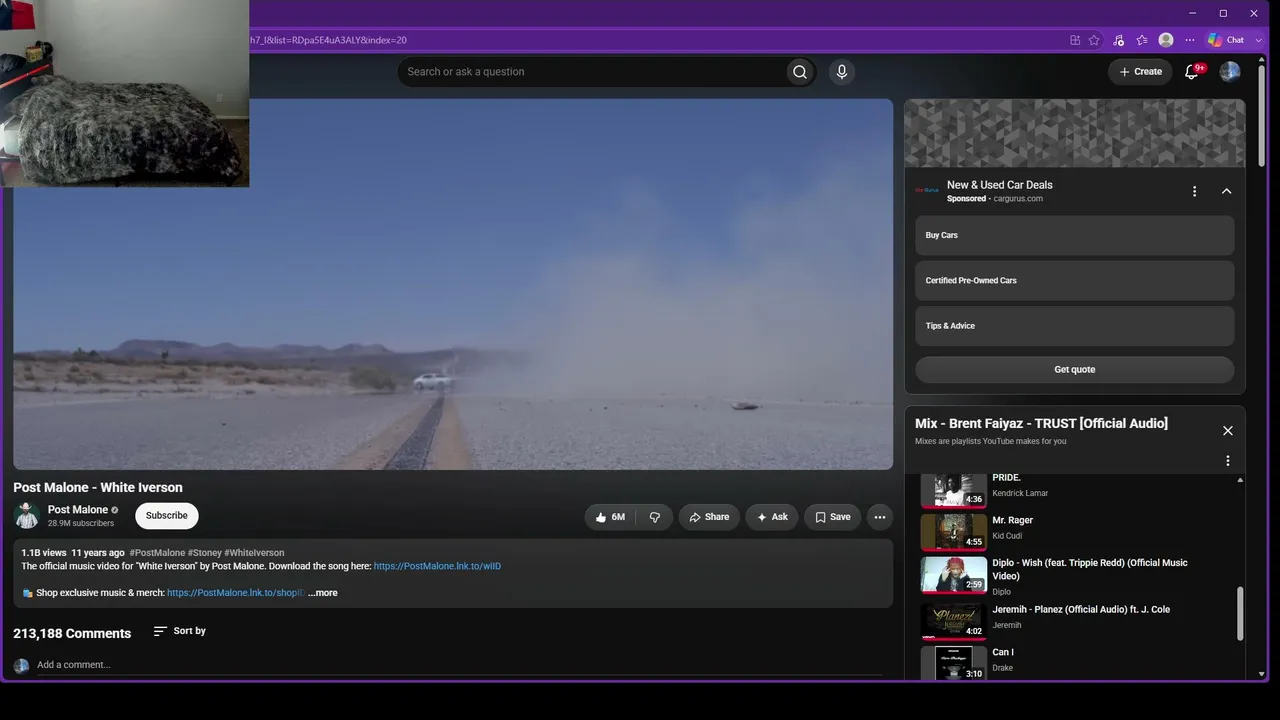Open more actions for the video
Screen dimensions: 1280x720
880,517
